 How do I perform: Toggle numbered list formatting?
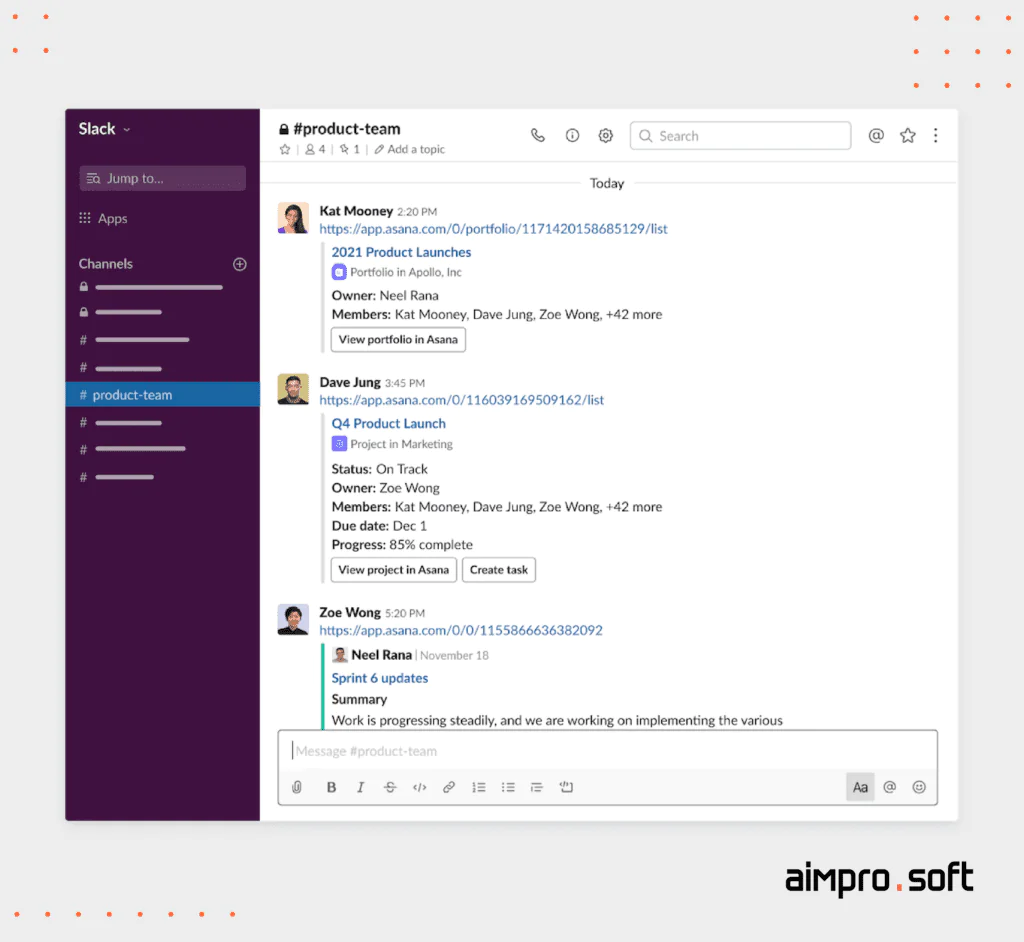point(479,787)
